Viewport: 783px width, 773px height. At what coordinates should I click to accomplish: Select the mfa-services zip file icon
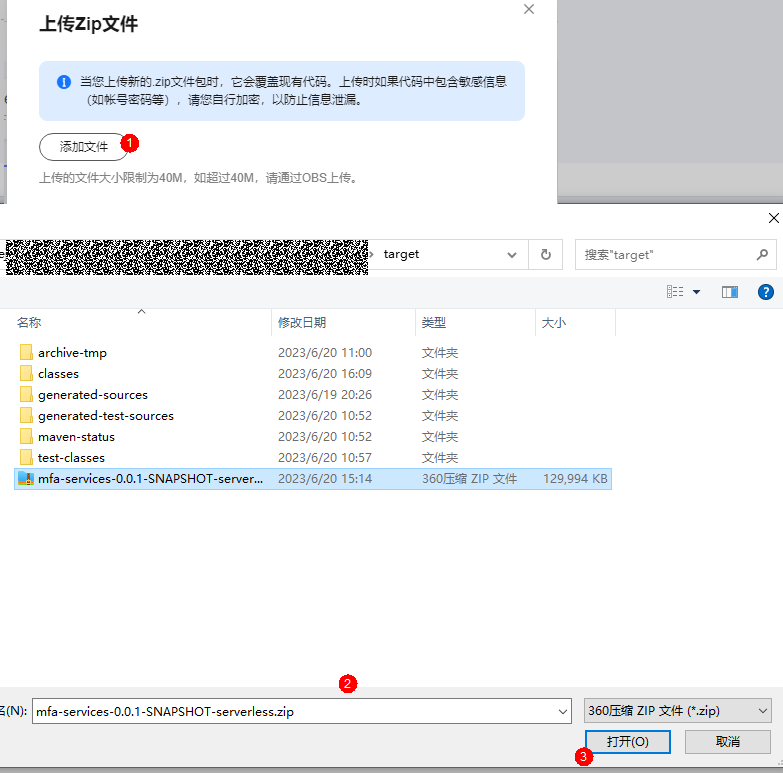pos(26,479)
